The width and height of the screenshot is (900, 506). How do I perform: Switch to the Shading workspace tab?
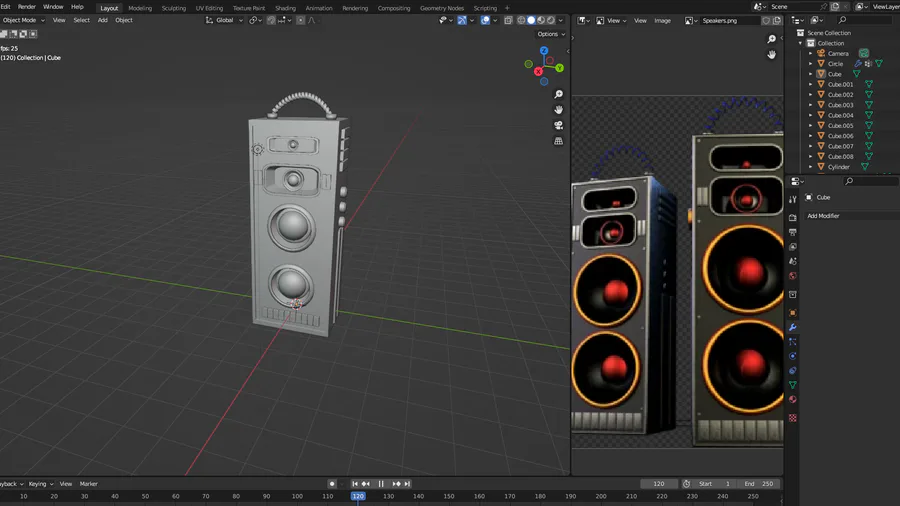point(285,8)
